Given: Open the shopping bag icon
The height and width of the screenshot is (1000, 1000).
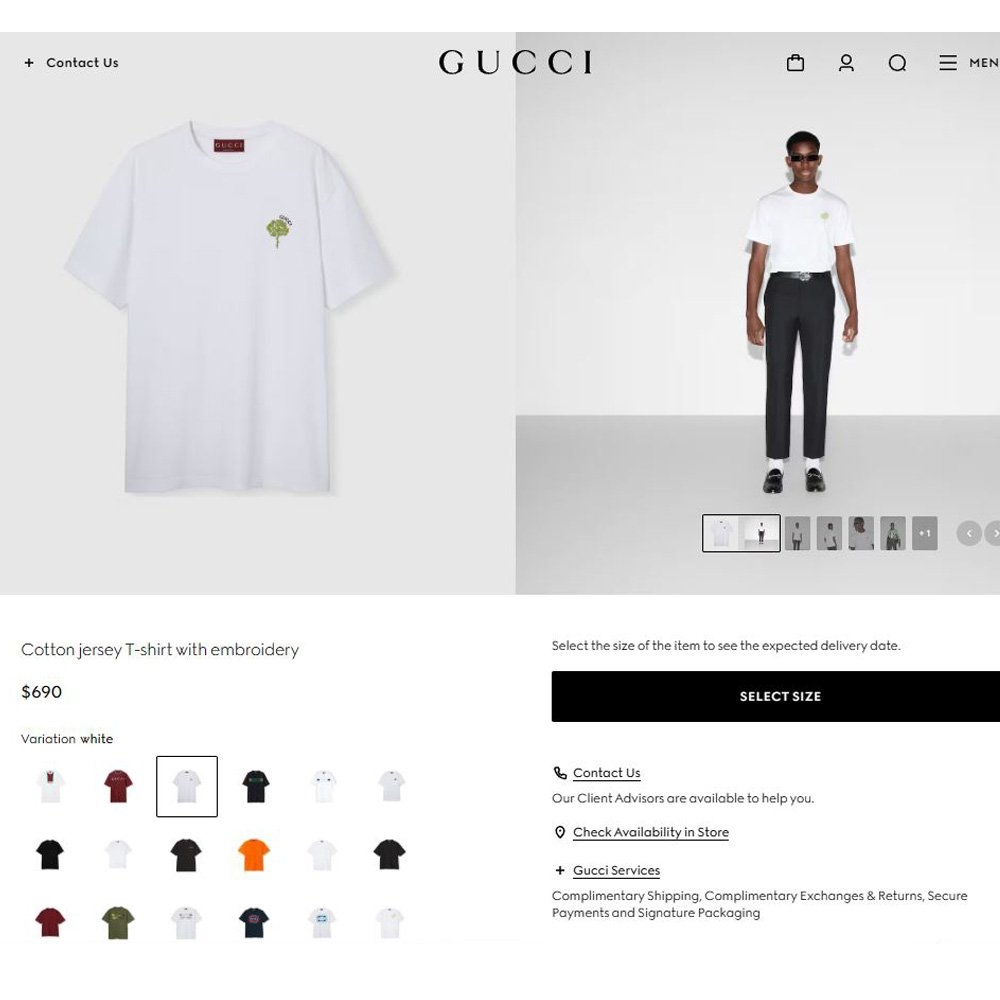Looking at the screenshot, I should pyautogui.click(x=795, y=62).
